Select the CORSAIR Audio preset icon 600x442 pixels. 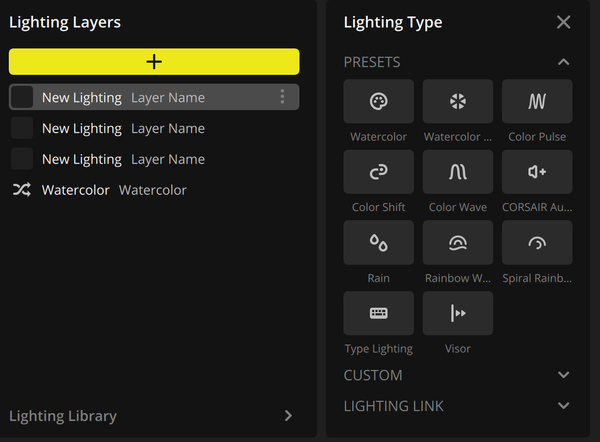[537, 172]
